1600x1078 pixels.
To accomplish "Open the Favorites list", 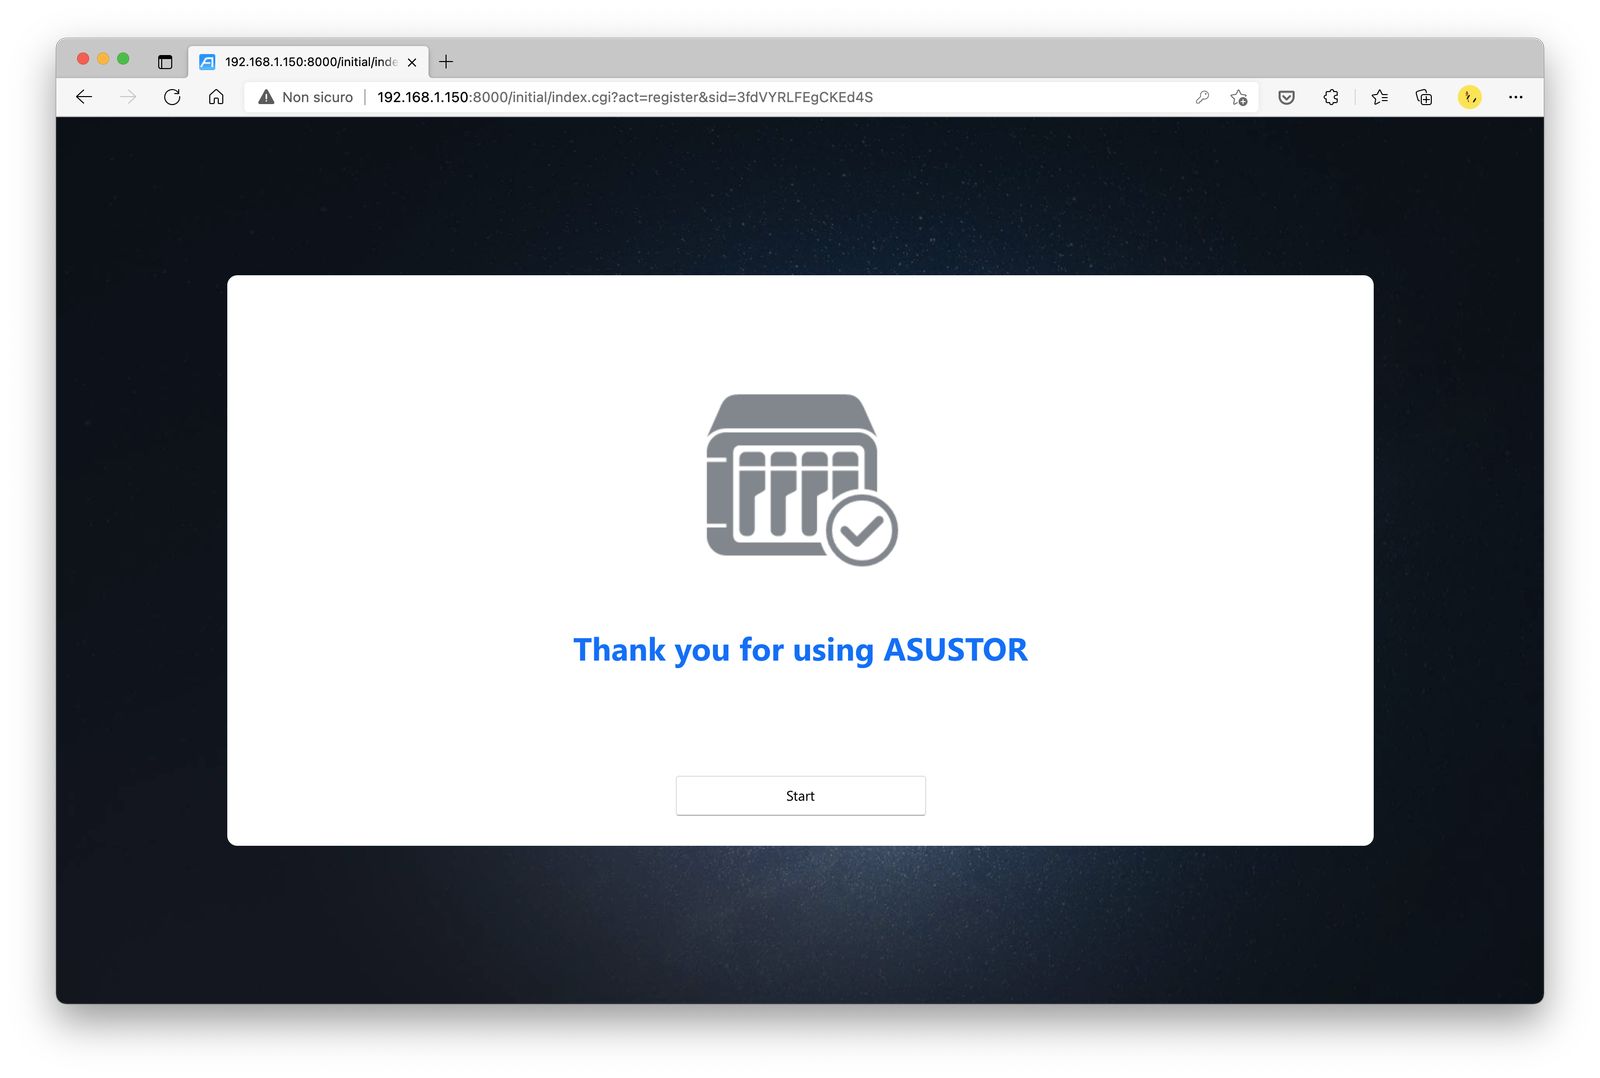I will pyautogui.click(x=1380, y=97).
